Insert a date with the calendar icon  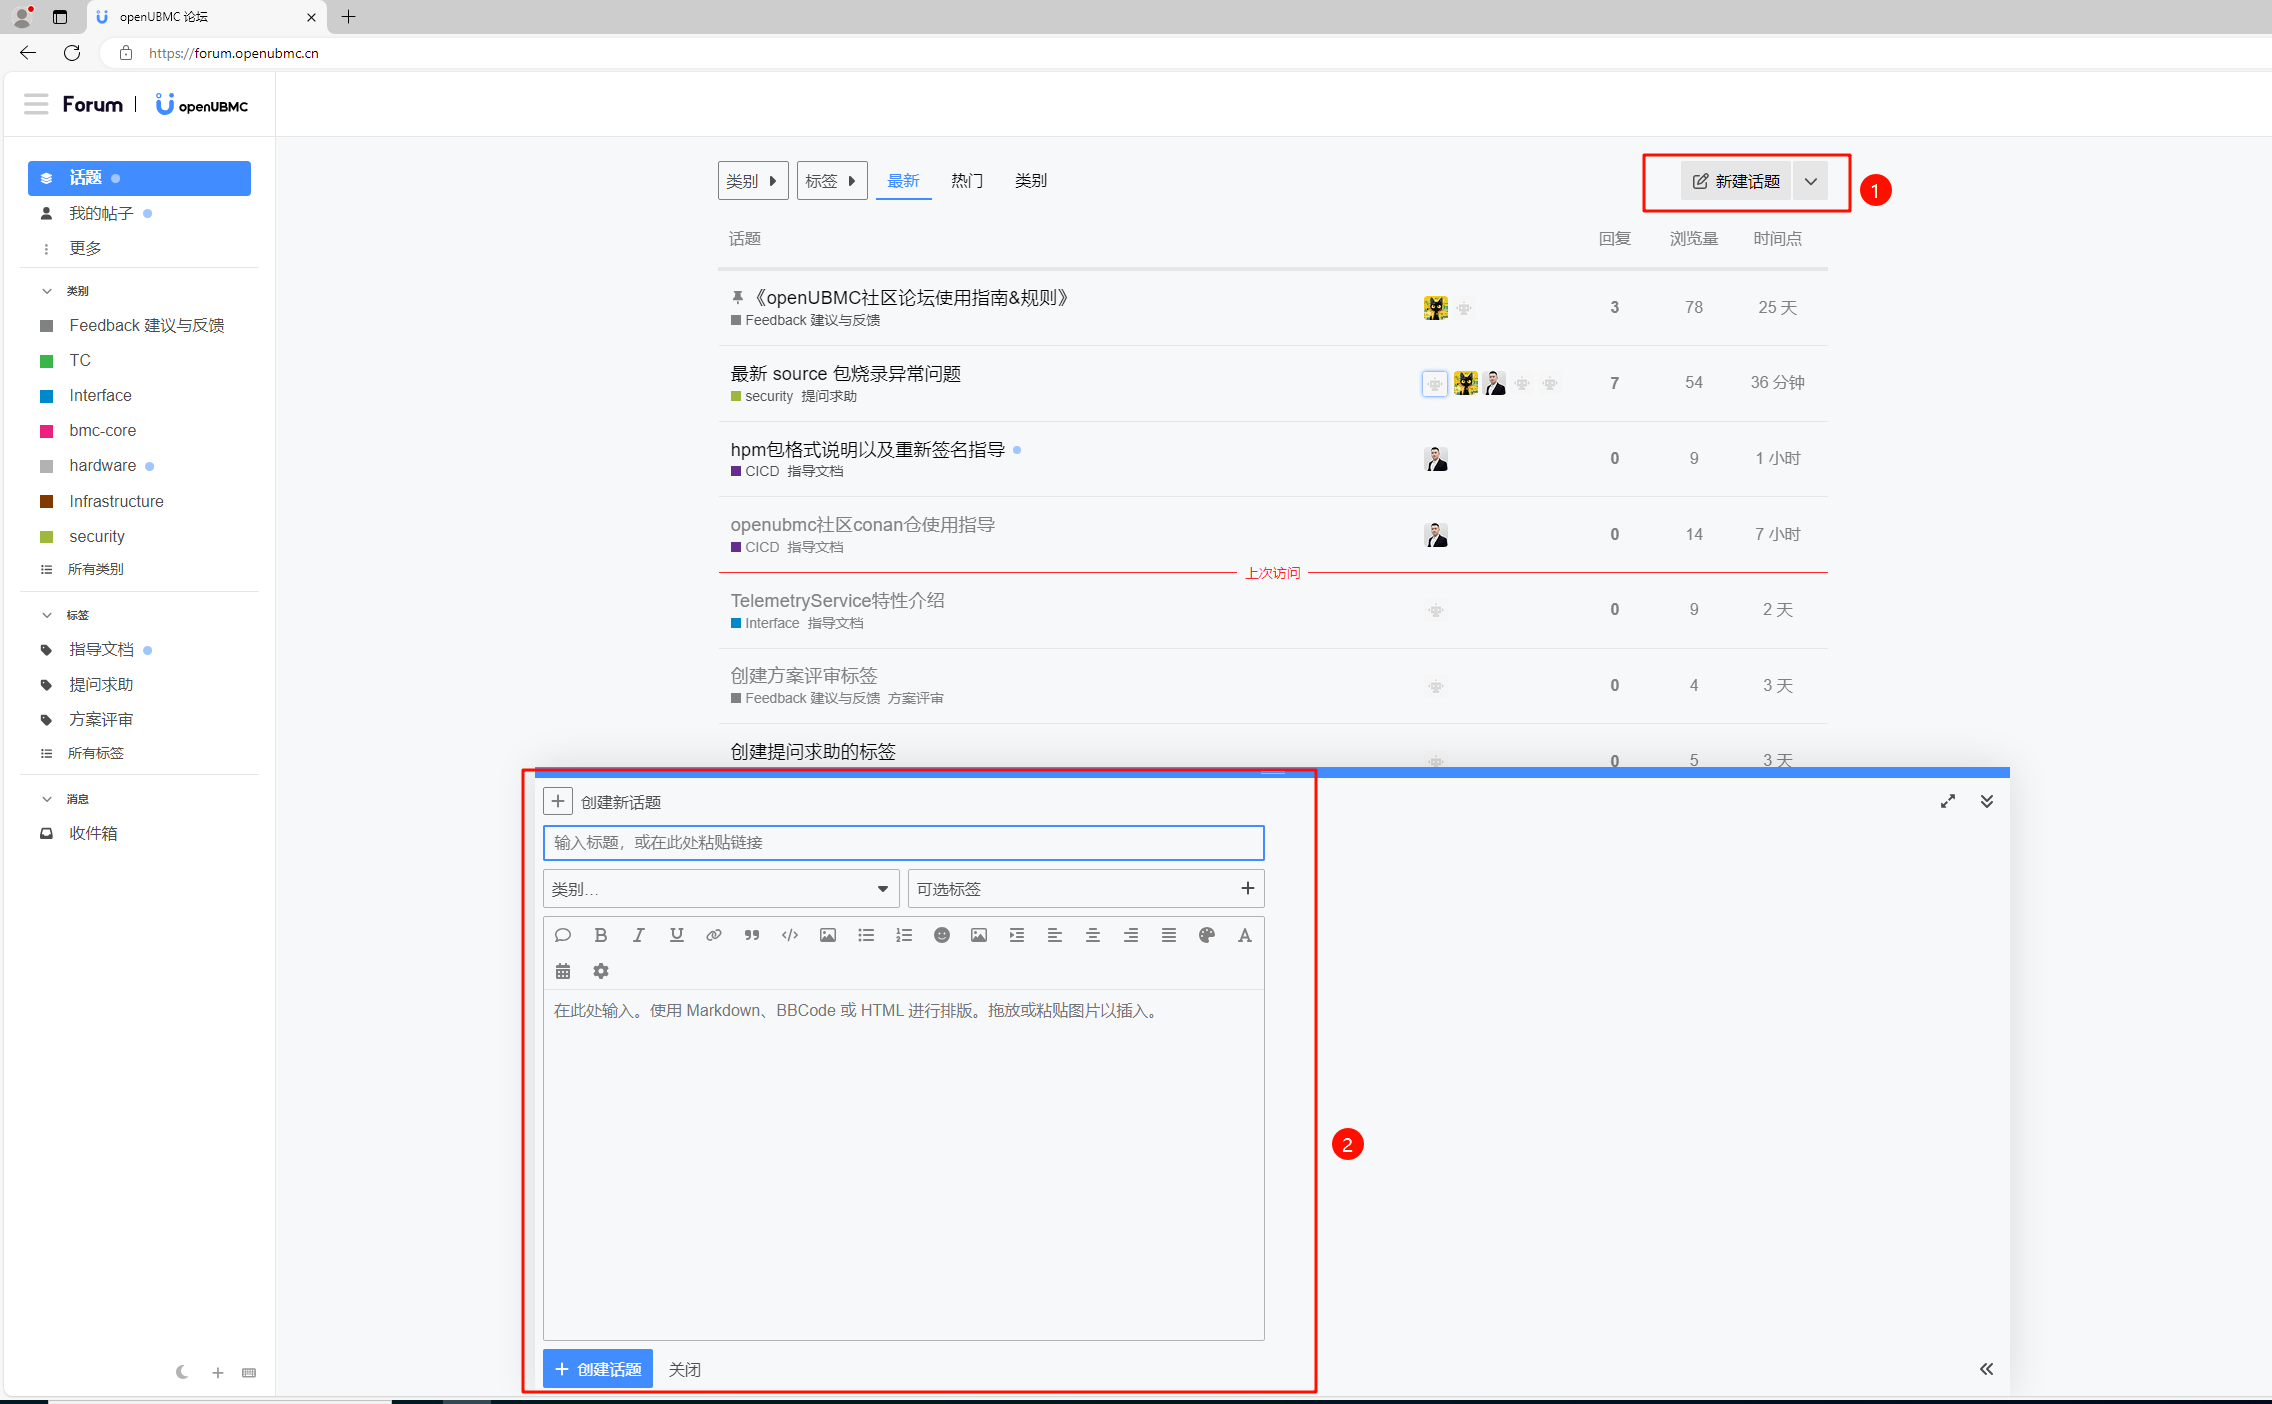pyautogui.click(x=563, y=971)
